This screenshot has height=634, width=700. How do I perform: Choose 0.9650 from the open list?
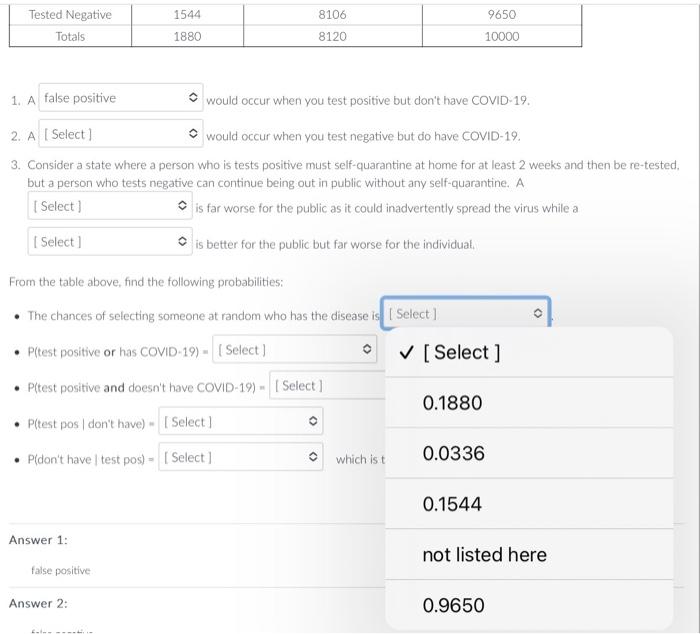[529, 605]
